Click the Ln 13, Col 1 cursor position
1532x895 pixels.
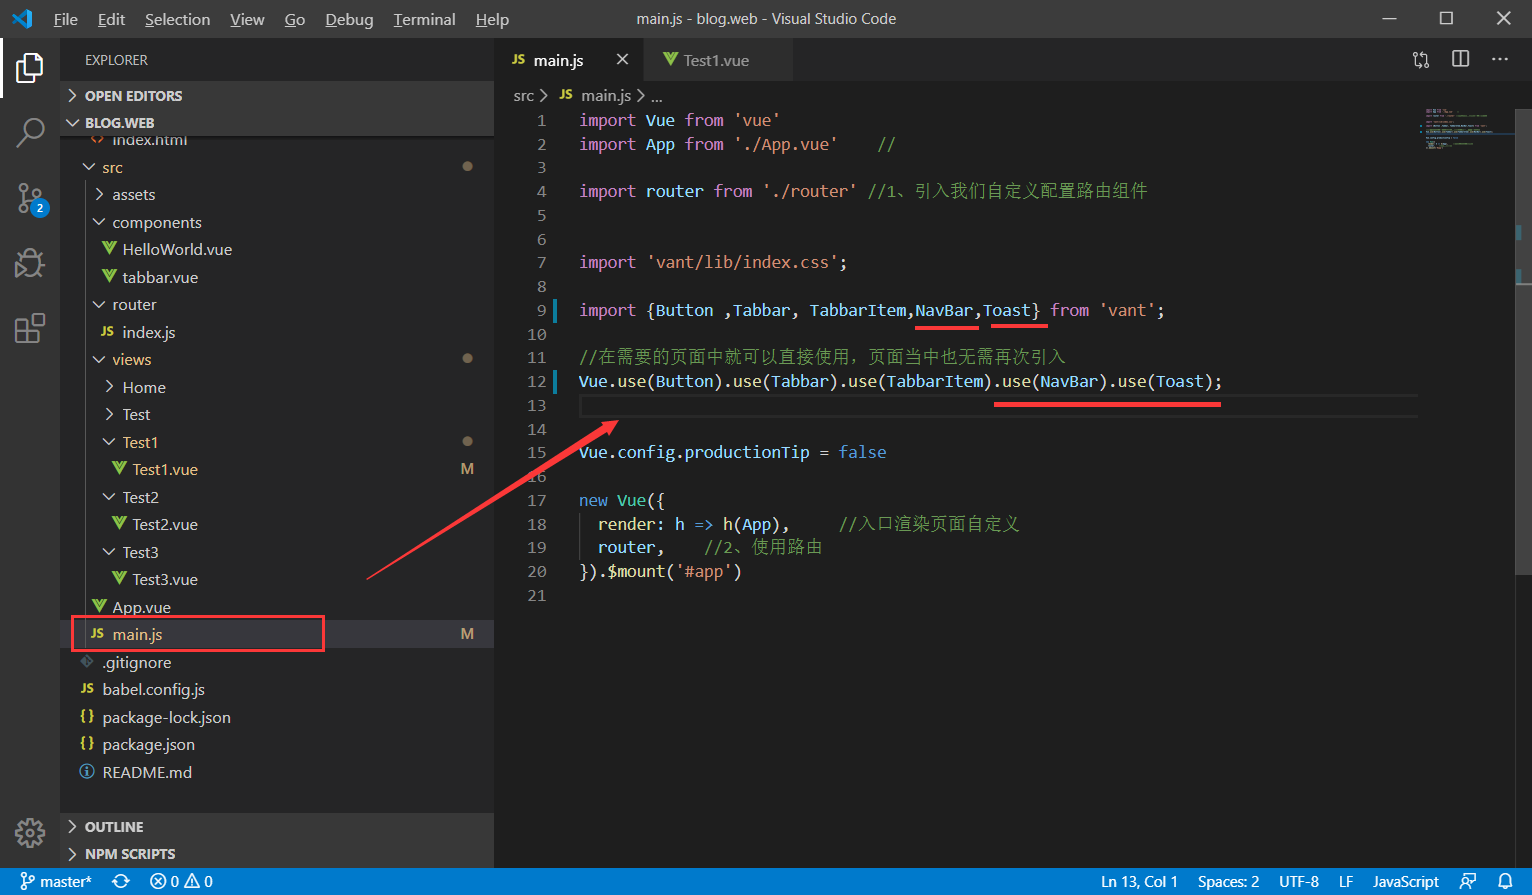[1139, 881]
